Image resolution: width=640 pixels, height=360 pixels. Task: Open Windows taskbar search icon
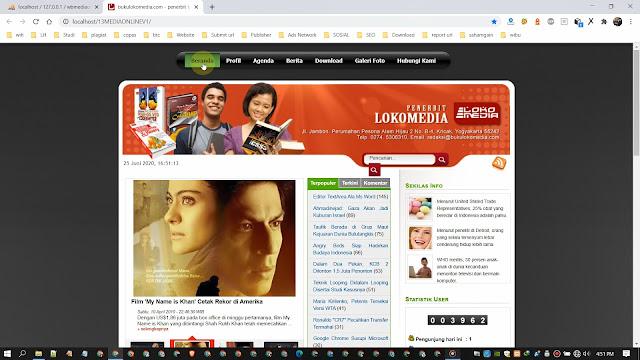tap(22, 353)
